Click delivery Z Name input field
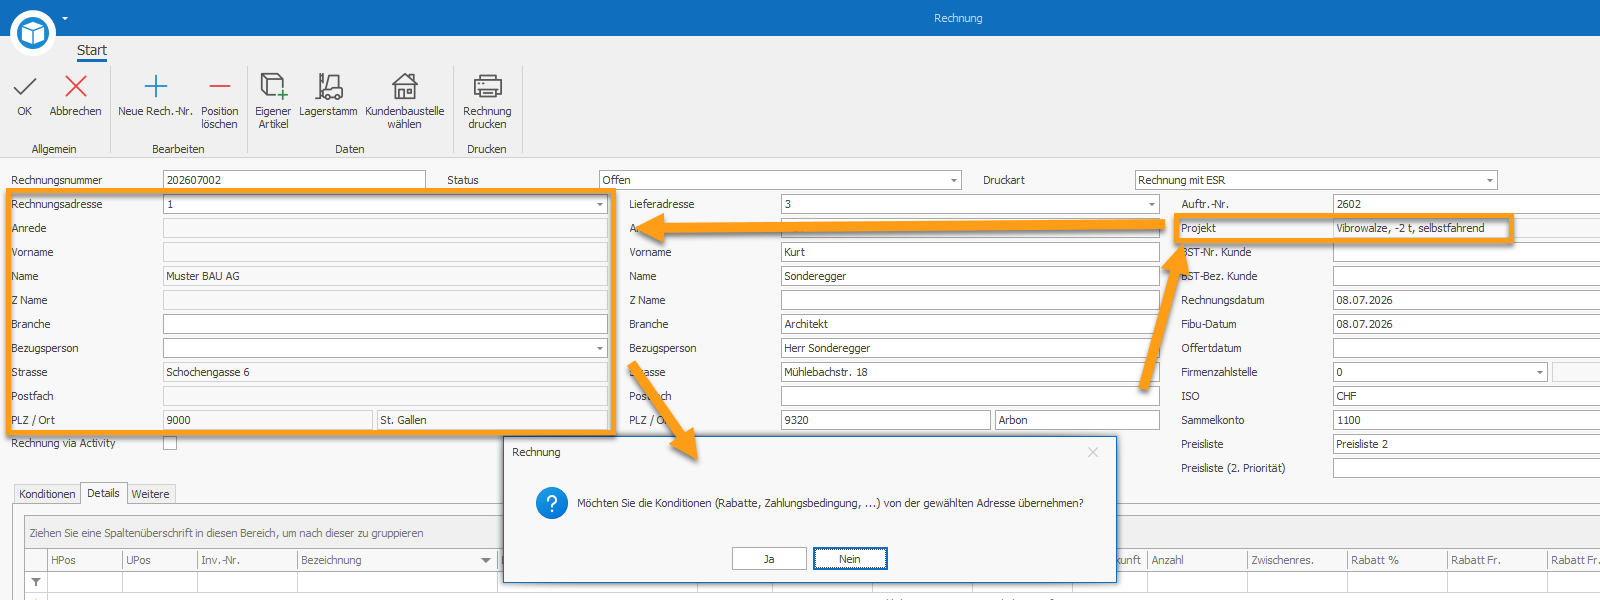Image resolution: width=1600 pixels, height=600 pixels. click(x=970, y=300)
